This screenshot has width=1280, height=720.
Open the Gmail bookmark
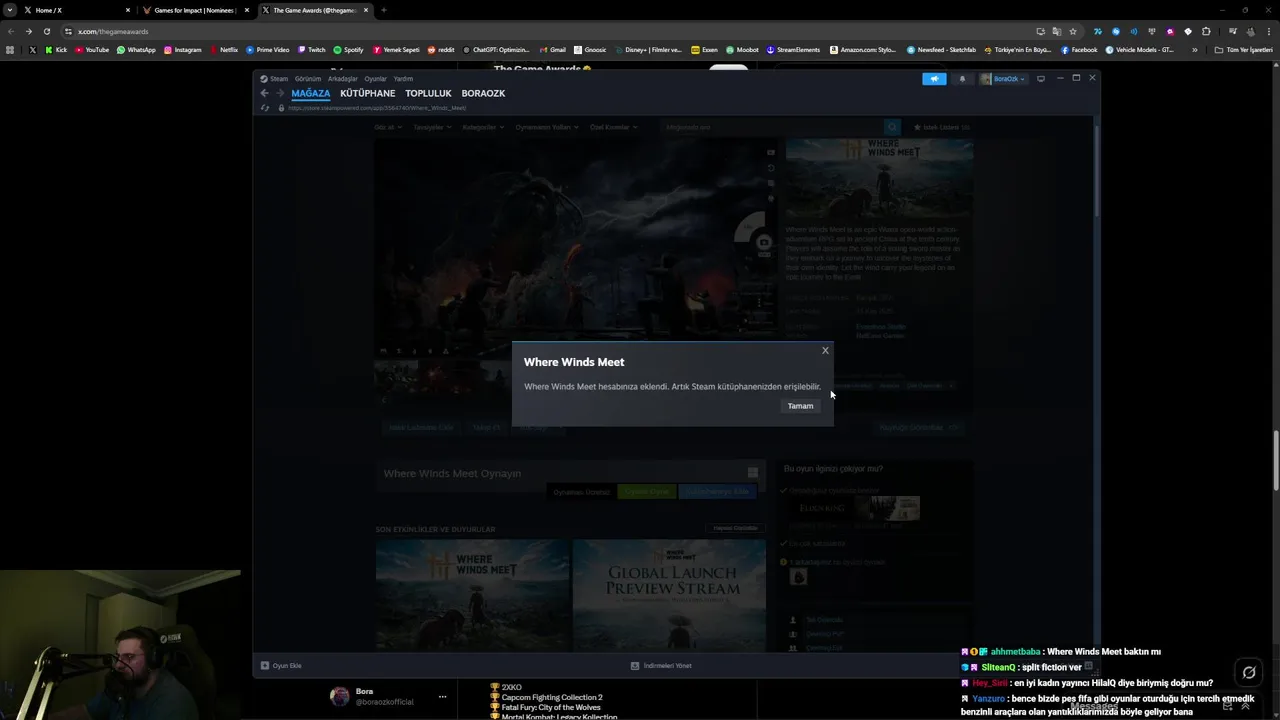[x=552, y=49]
